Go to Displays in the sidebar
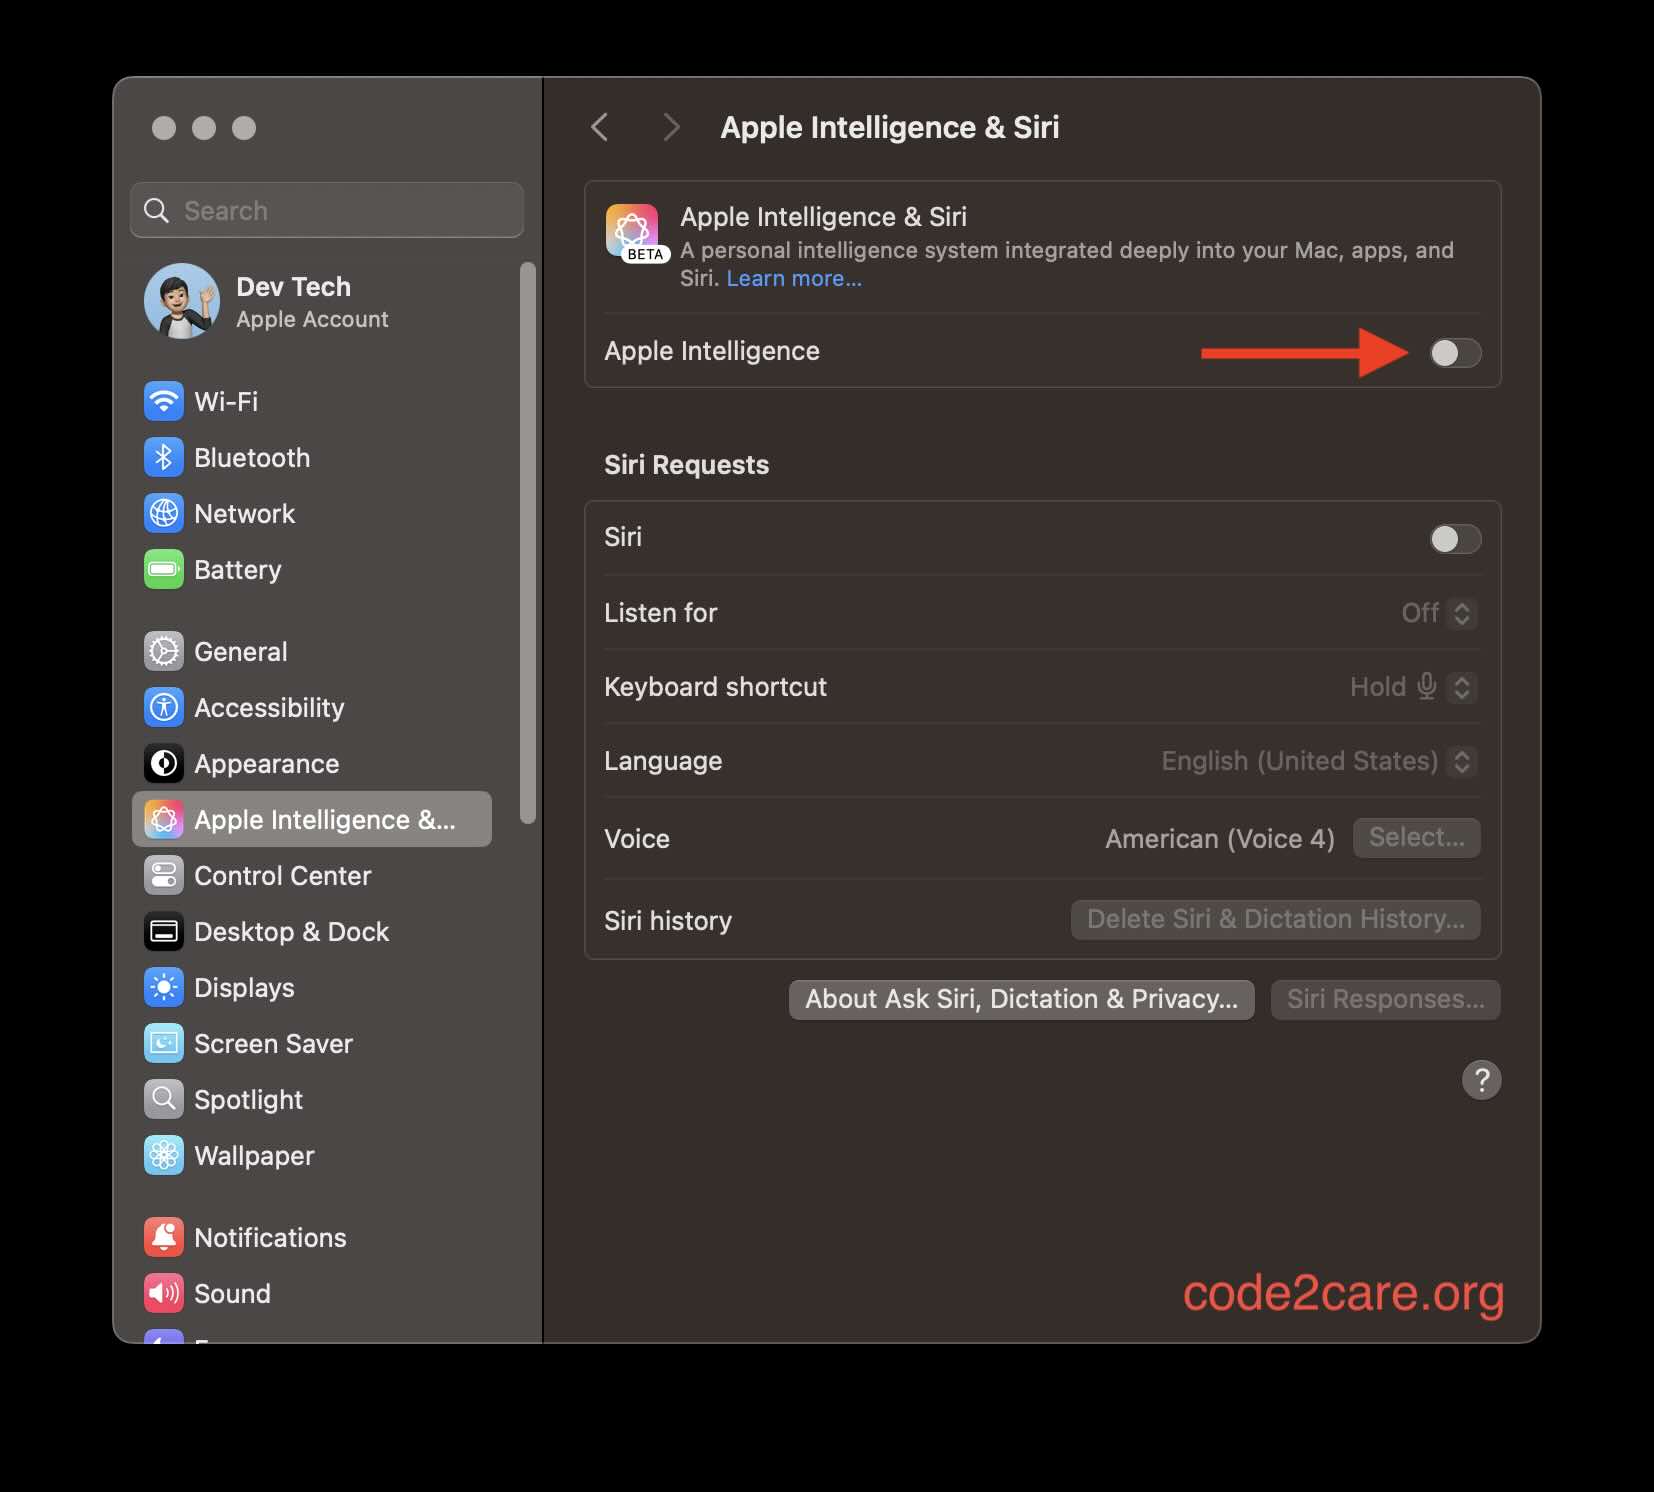1654x1492 pixels. tap(244, 988)
